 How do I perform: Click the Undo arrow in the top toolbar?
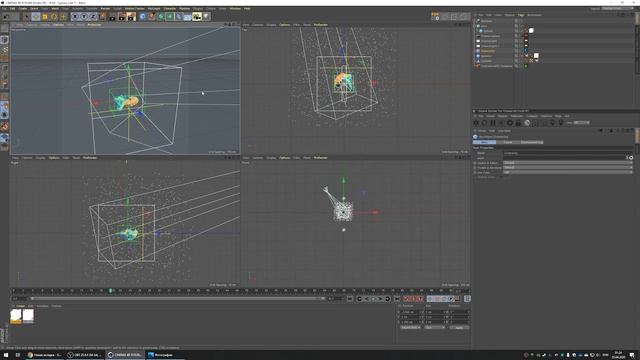coord(7,17)
